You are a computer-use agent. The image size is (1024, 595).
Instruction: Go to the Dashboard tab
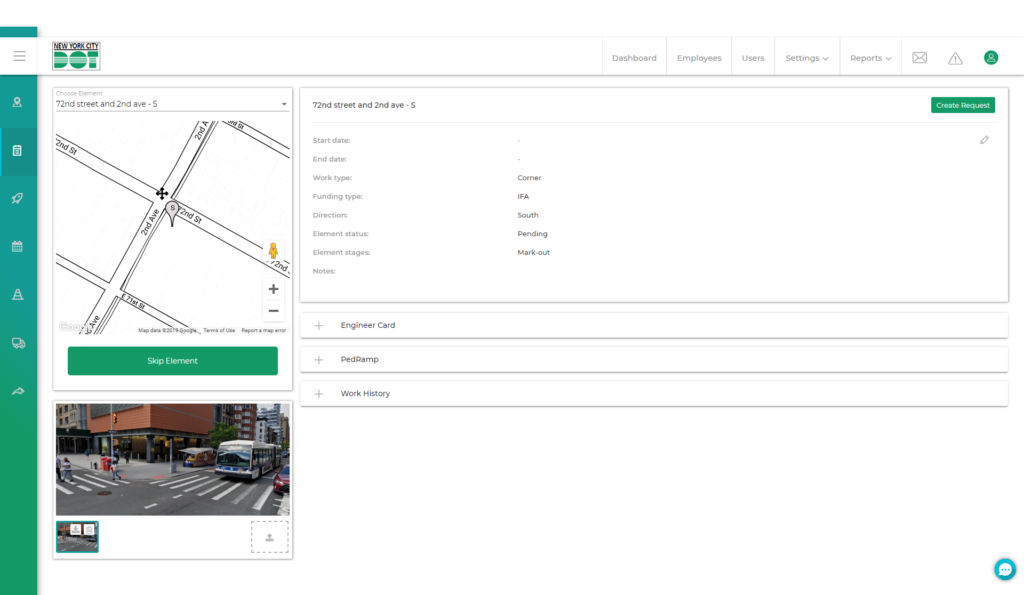coord(634,58)
